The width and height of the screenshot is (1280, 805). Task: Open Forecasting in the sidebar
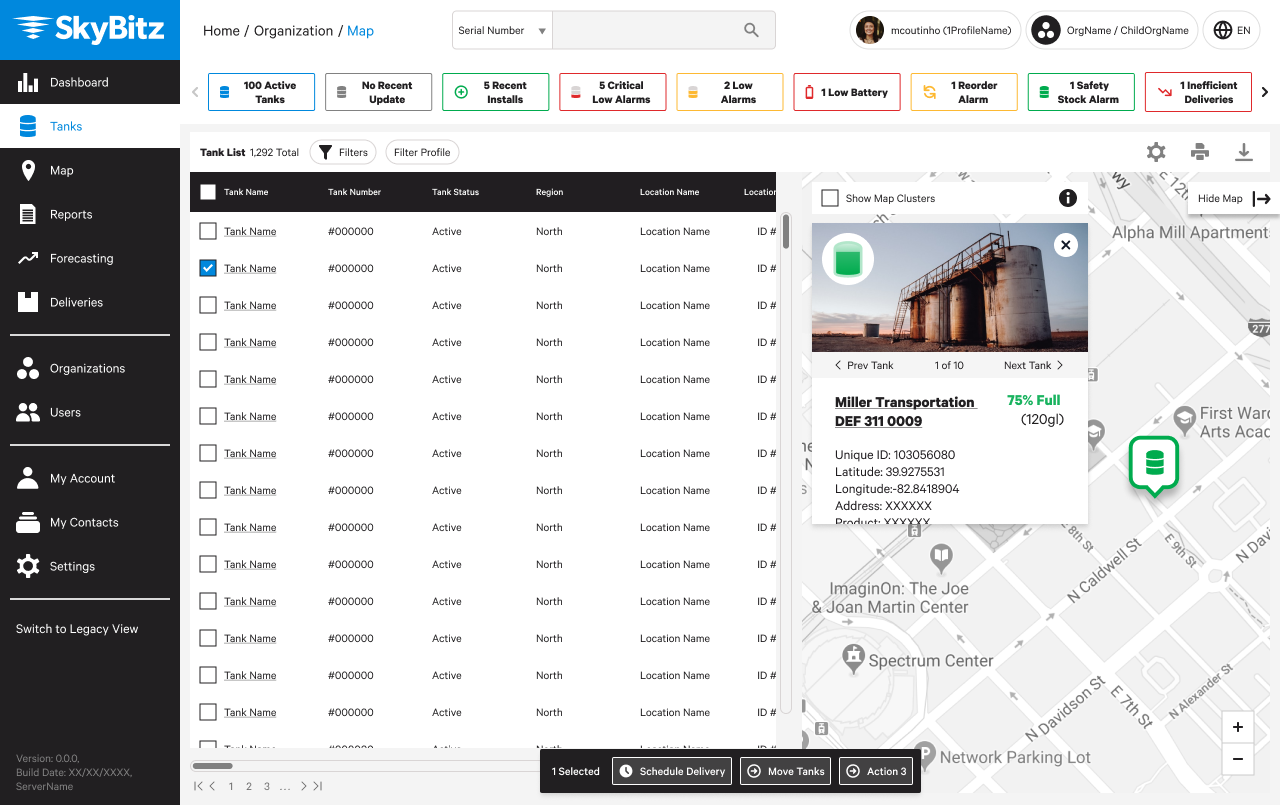click(x=81, y=258)
